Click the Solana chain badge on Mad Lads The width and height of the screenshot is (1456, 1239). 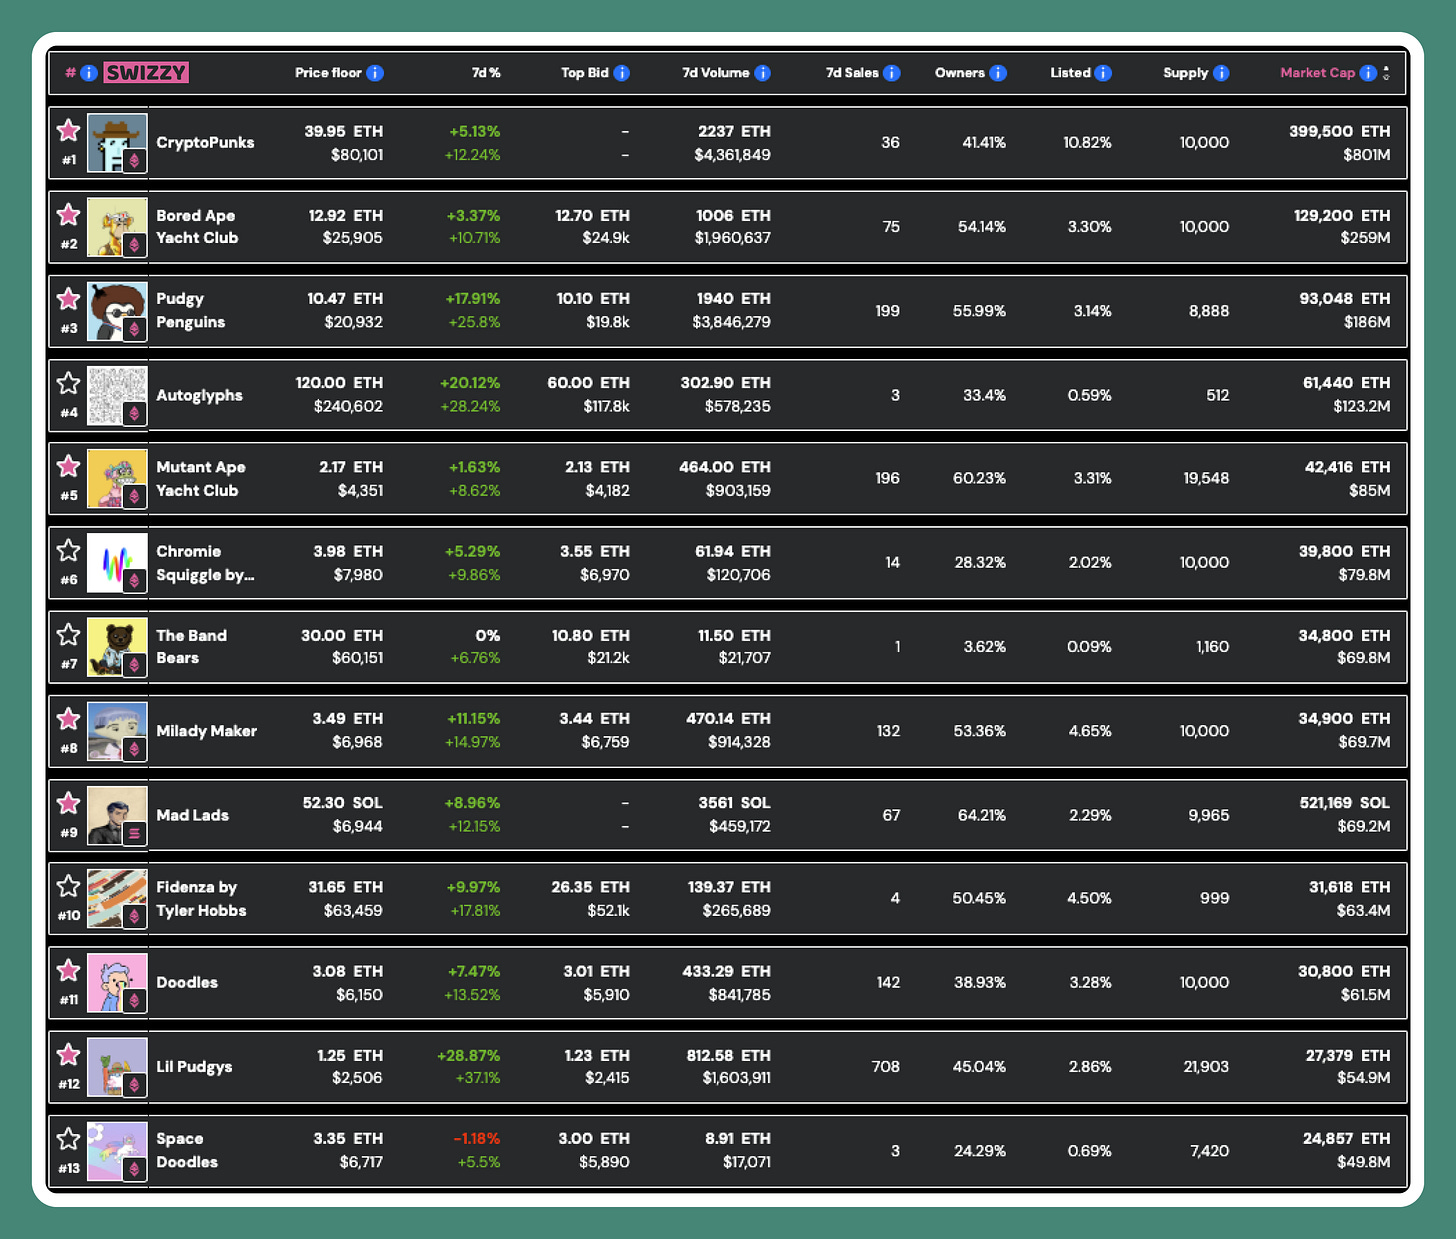[x=135, y=833]
